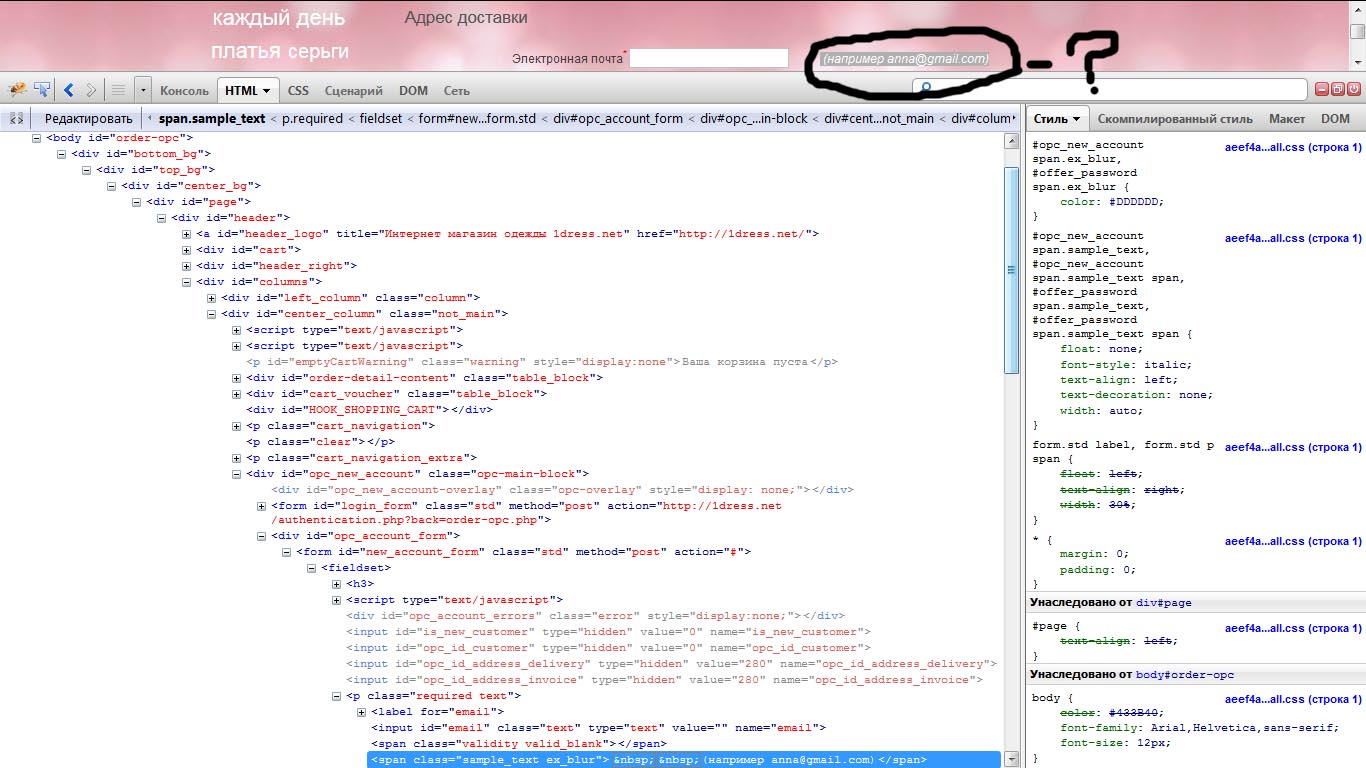The width and height of the screenshot is (1366, 768).
Task: Select div#cent...not_main in the breadcrumb
Action: tap(879, 118)
